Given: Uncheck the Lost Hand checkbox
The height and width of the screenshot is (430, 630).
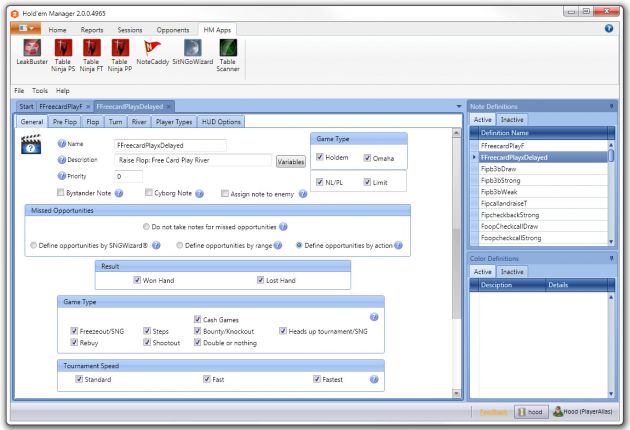Looking at the screenshot, I should point(260,280).
